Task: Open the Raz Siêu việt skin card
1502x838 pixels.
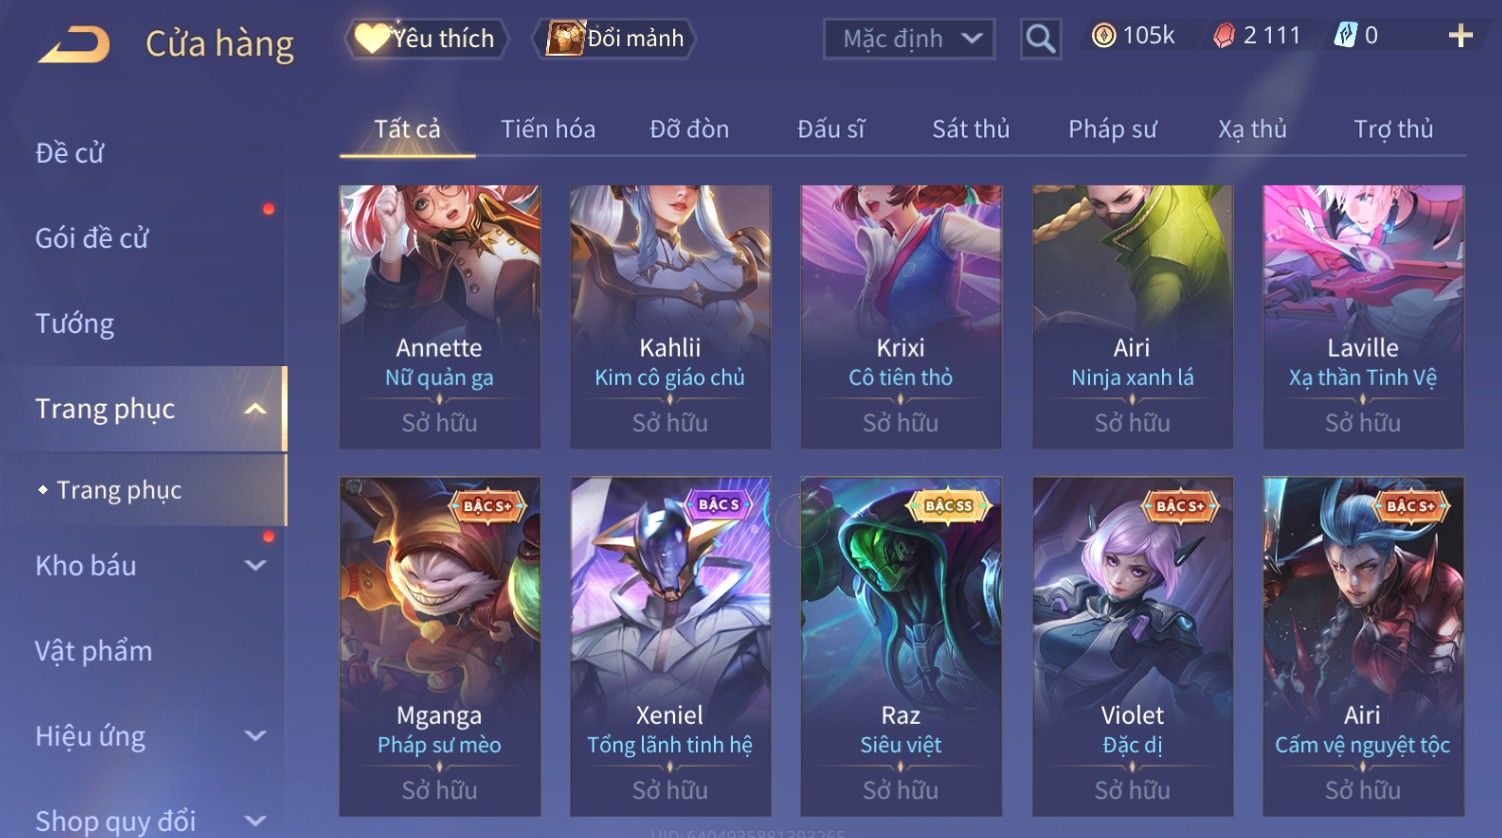Action: click(901, 646)
